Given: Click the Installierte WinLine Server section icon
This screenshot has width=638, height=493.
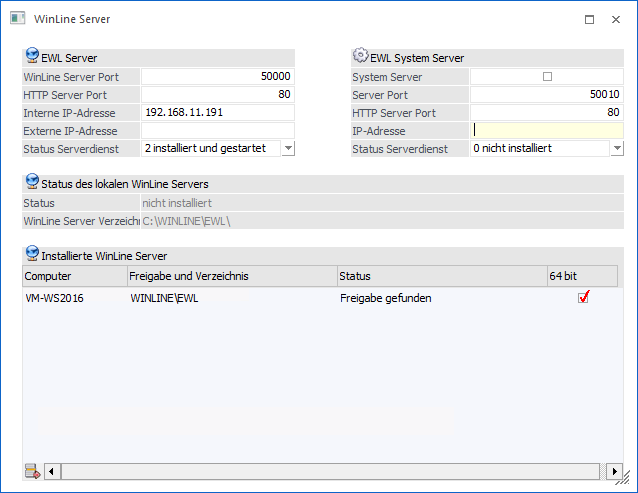Looking at the screenshot, I should (31, 255).
